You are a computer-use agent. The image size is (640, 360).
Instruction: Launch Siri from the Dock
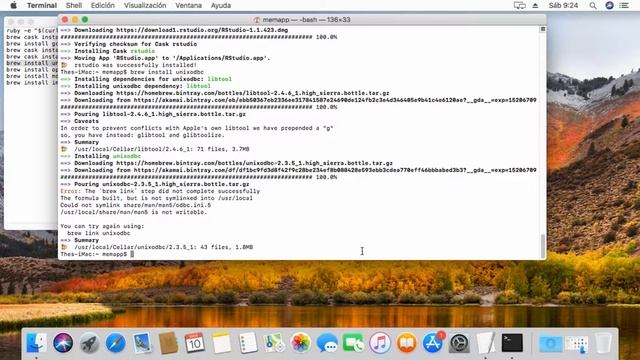(x=63, y=342)
